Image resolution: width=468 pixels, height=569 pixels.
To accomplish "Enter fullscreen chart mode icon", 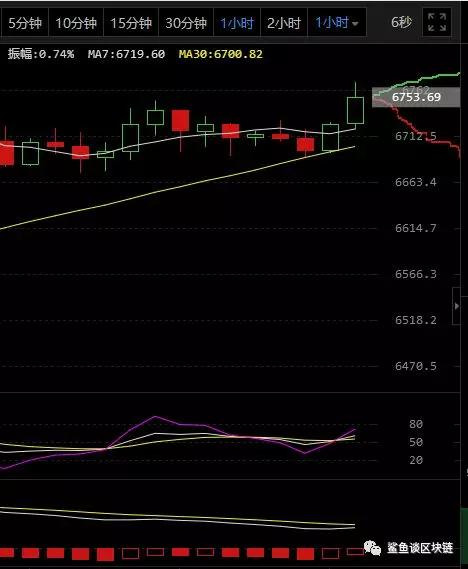I will coord(437,22).
